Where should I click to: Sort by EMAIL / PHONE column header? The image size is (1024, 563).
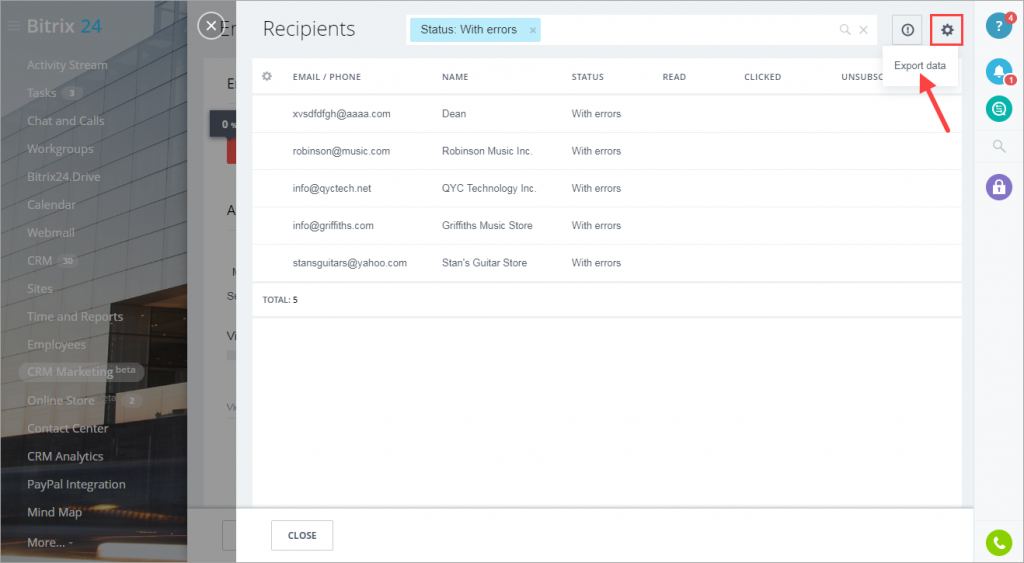(x=327, y=77)
